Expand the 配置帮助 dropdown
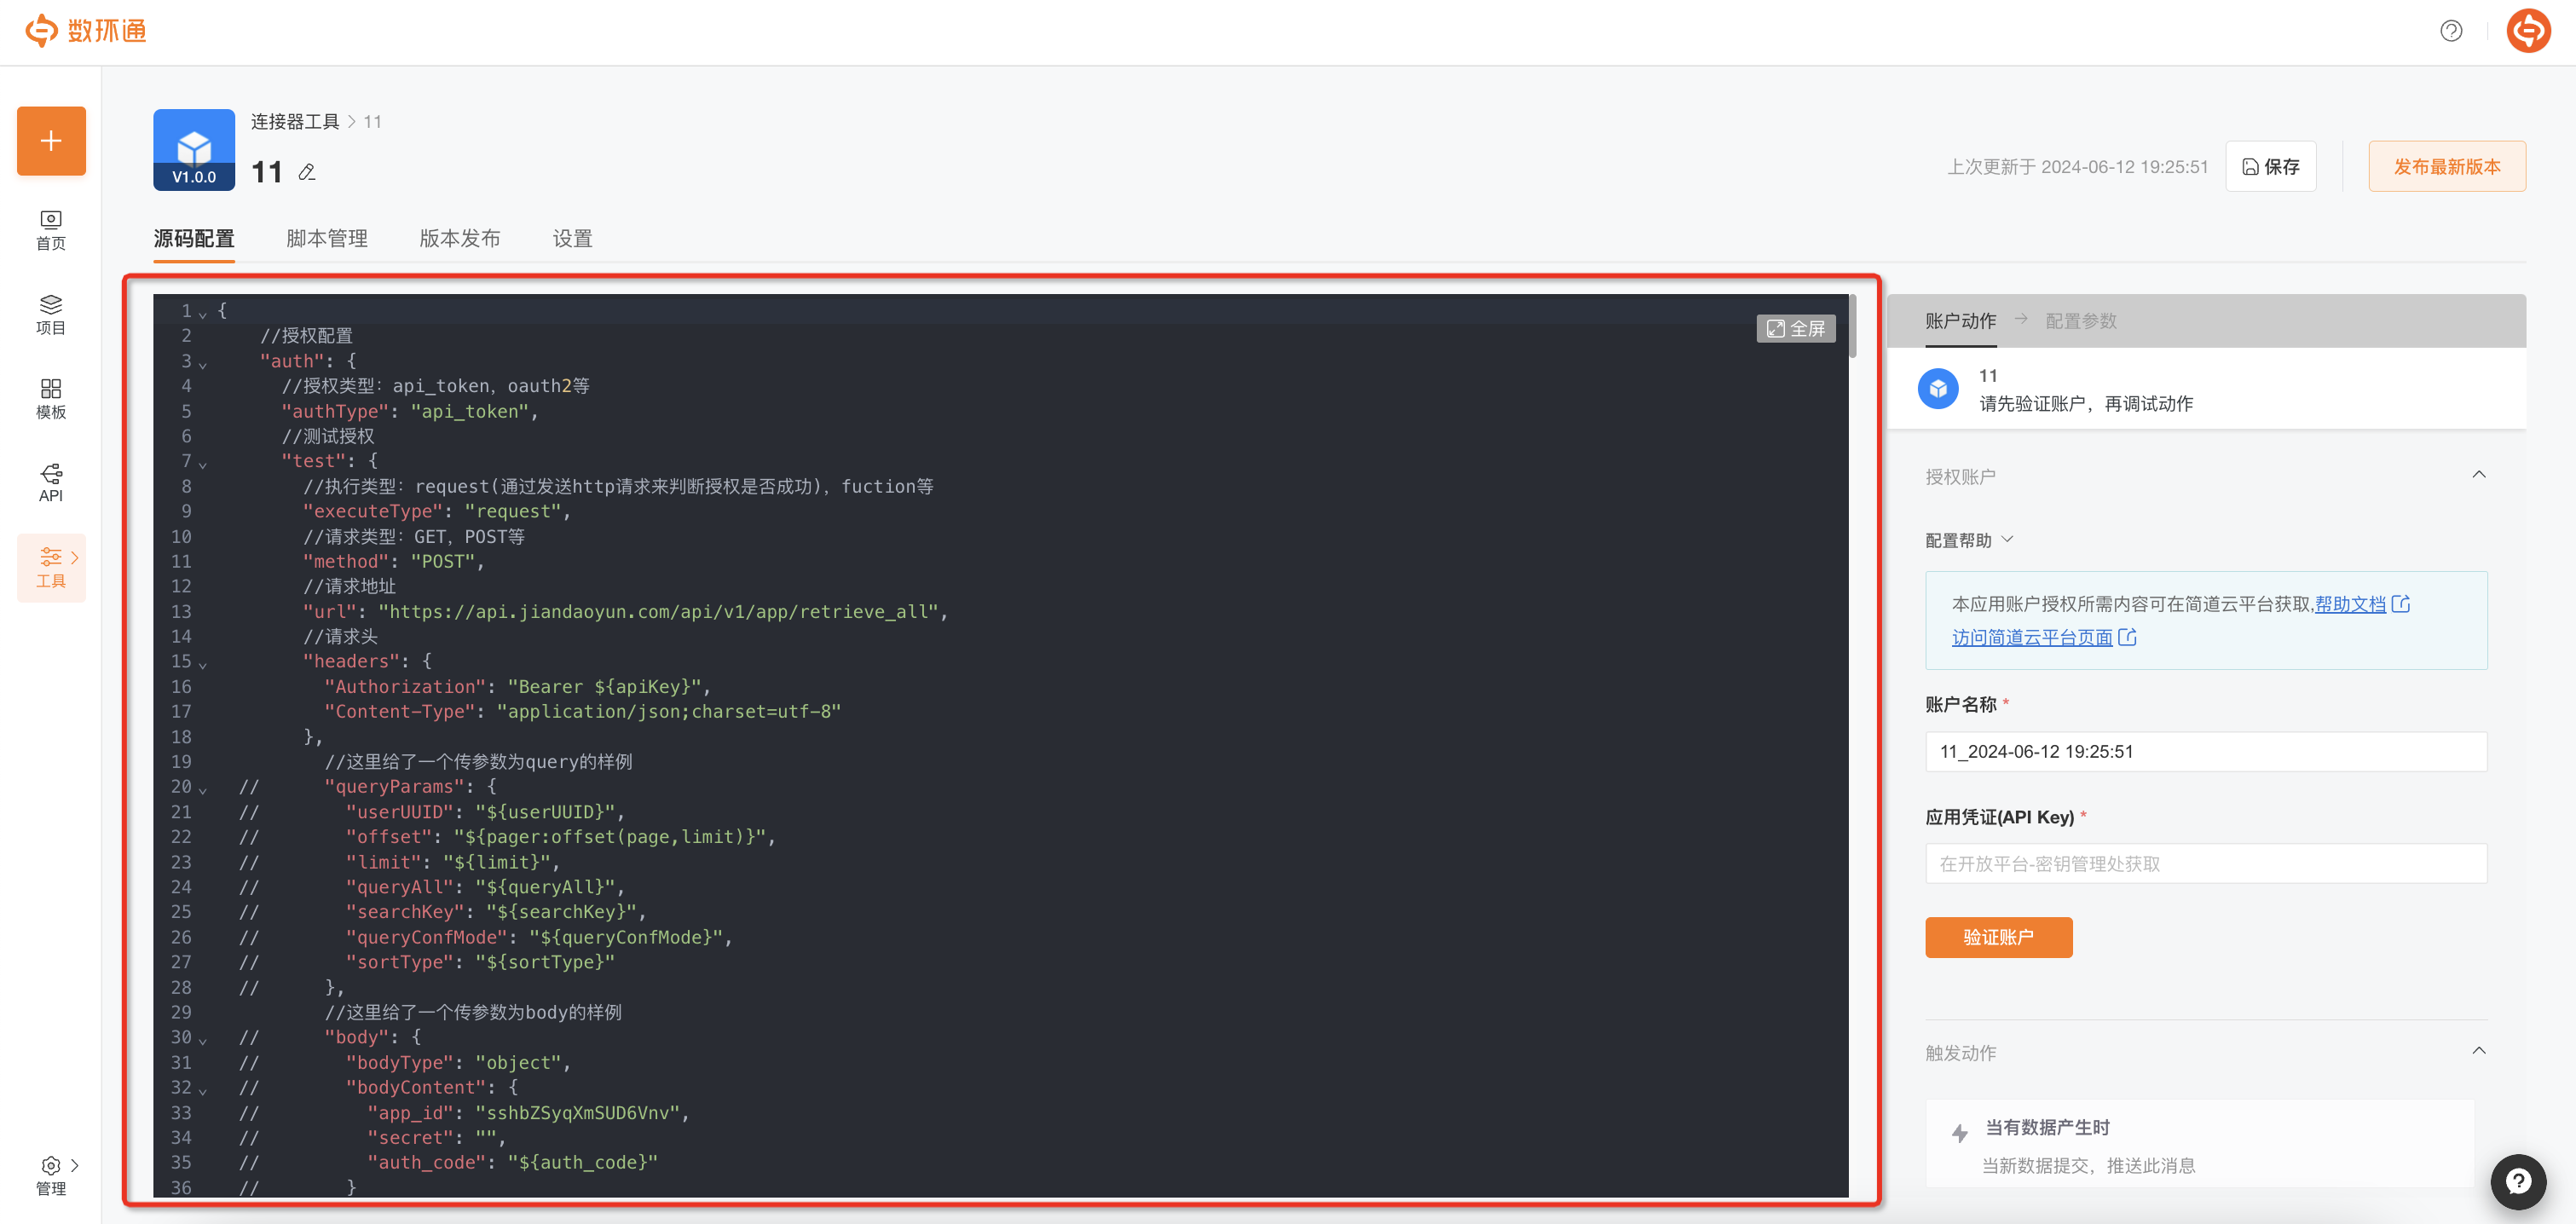 point(1969,540)
